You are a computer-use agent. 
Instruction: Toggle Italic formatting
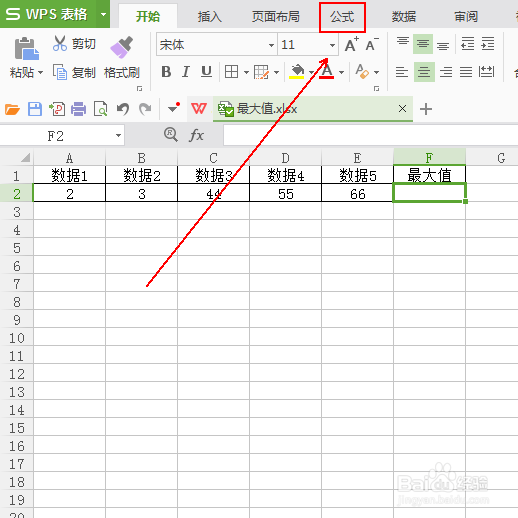(x=186, y=72)
